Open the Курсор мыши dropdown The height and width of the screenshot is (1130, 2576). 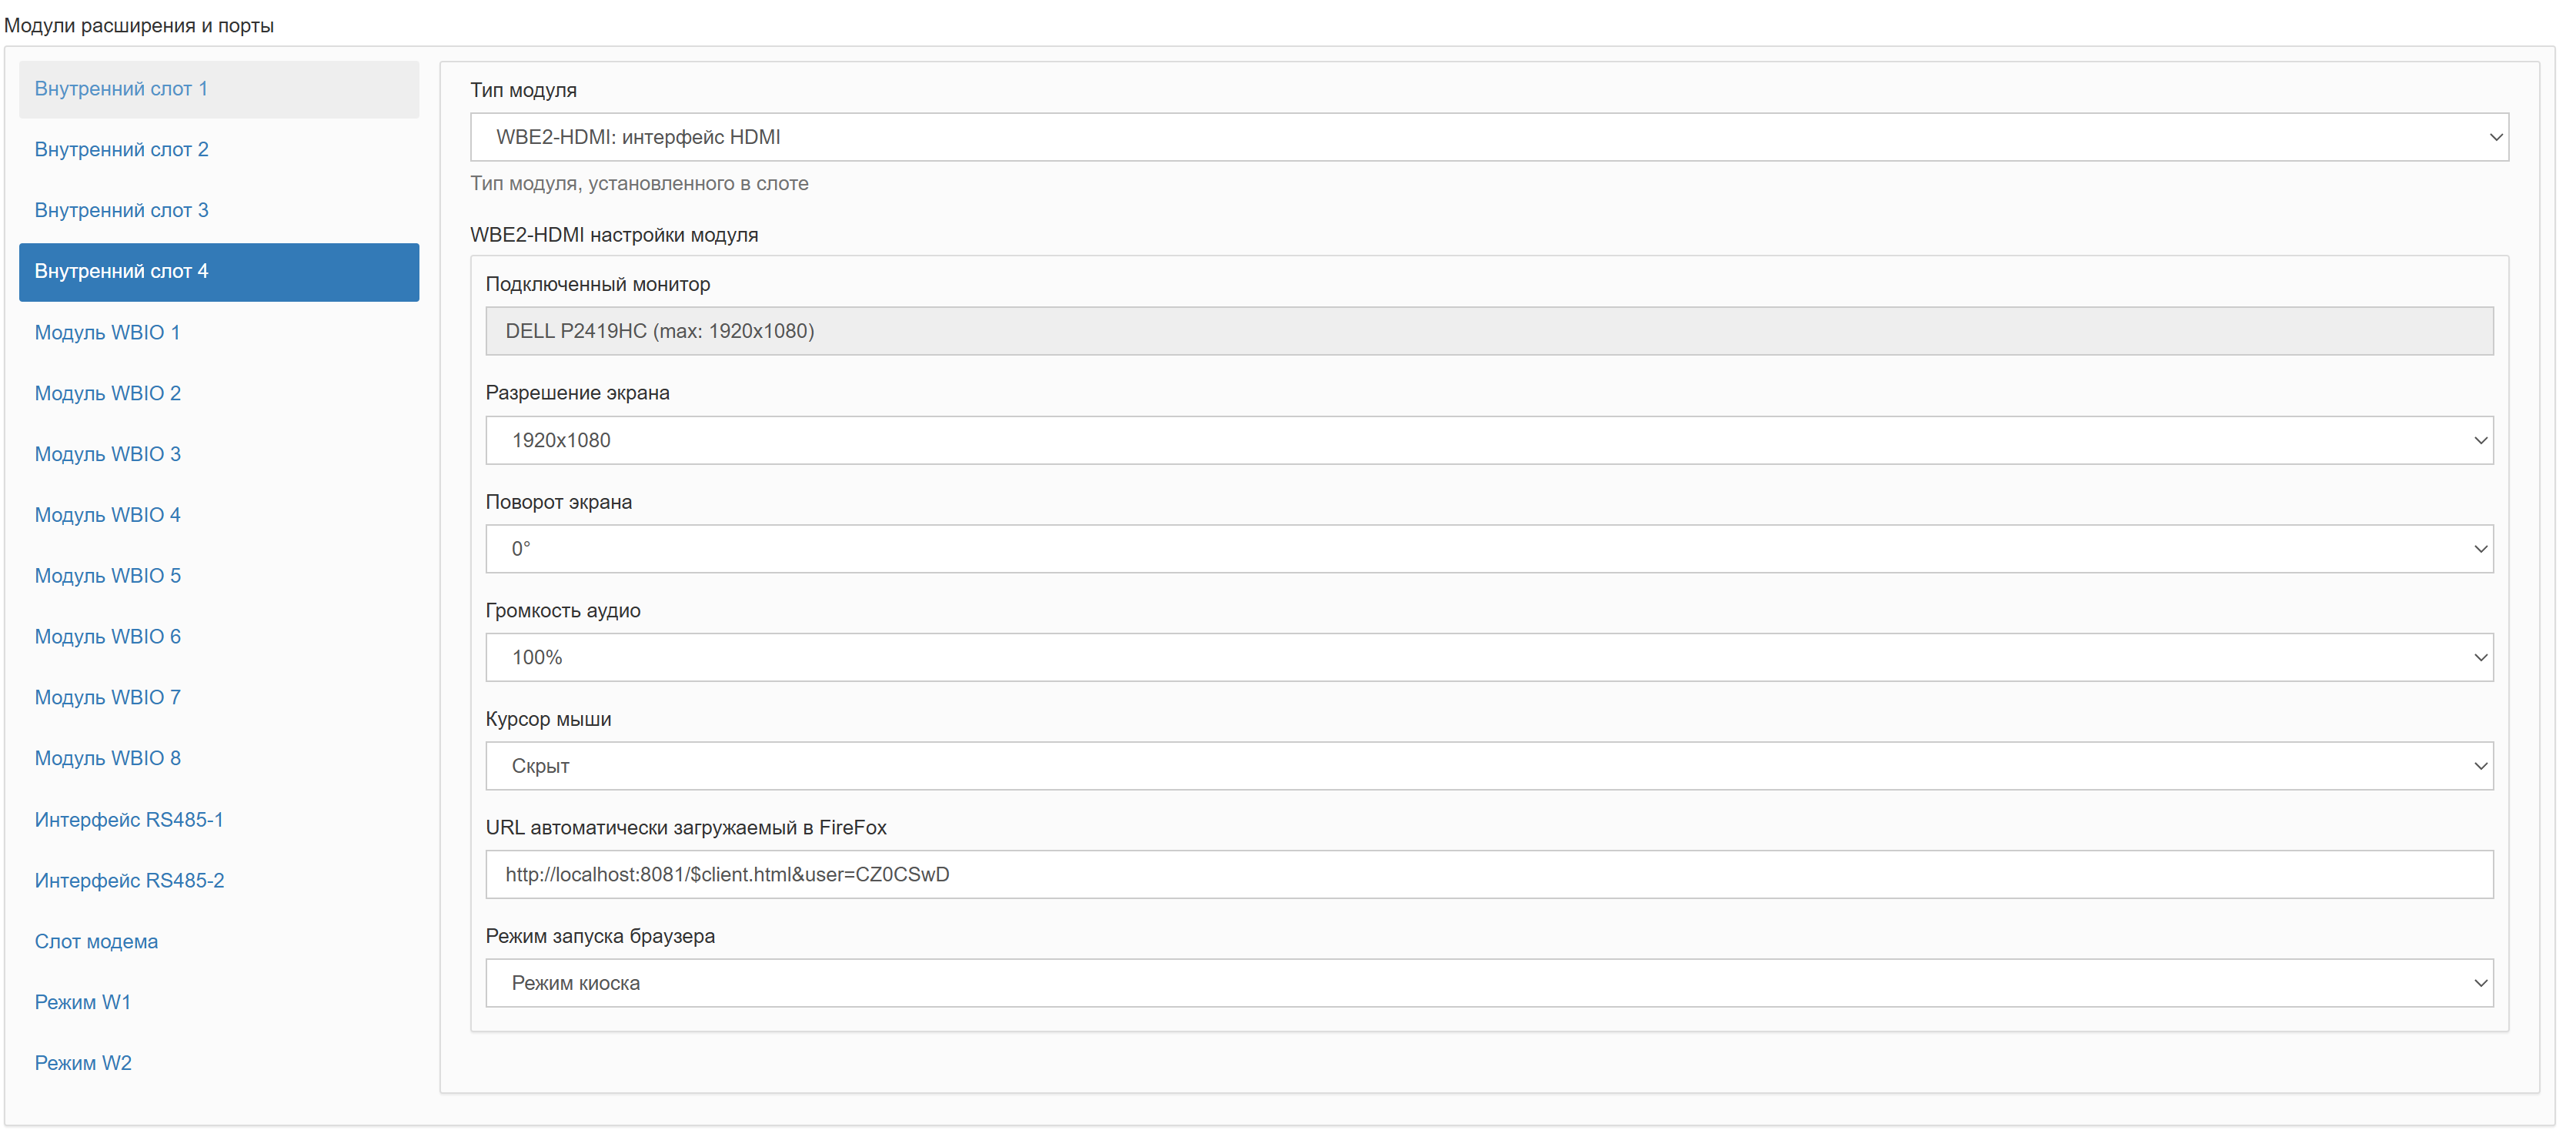(x=1488, y=766)
